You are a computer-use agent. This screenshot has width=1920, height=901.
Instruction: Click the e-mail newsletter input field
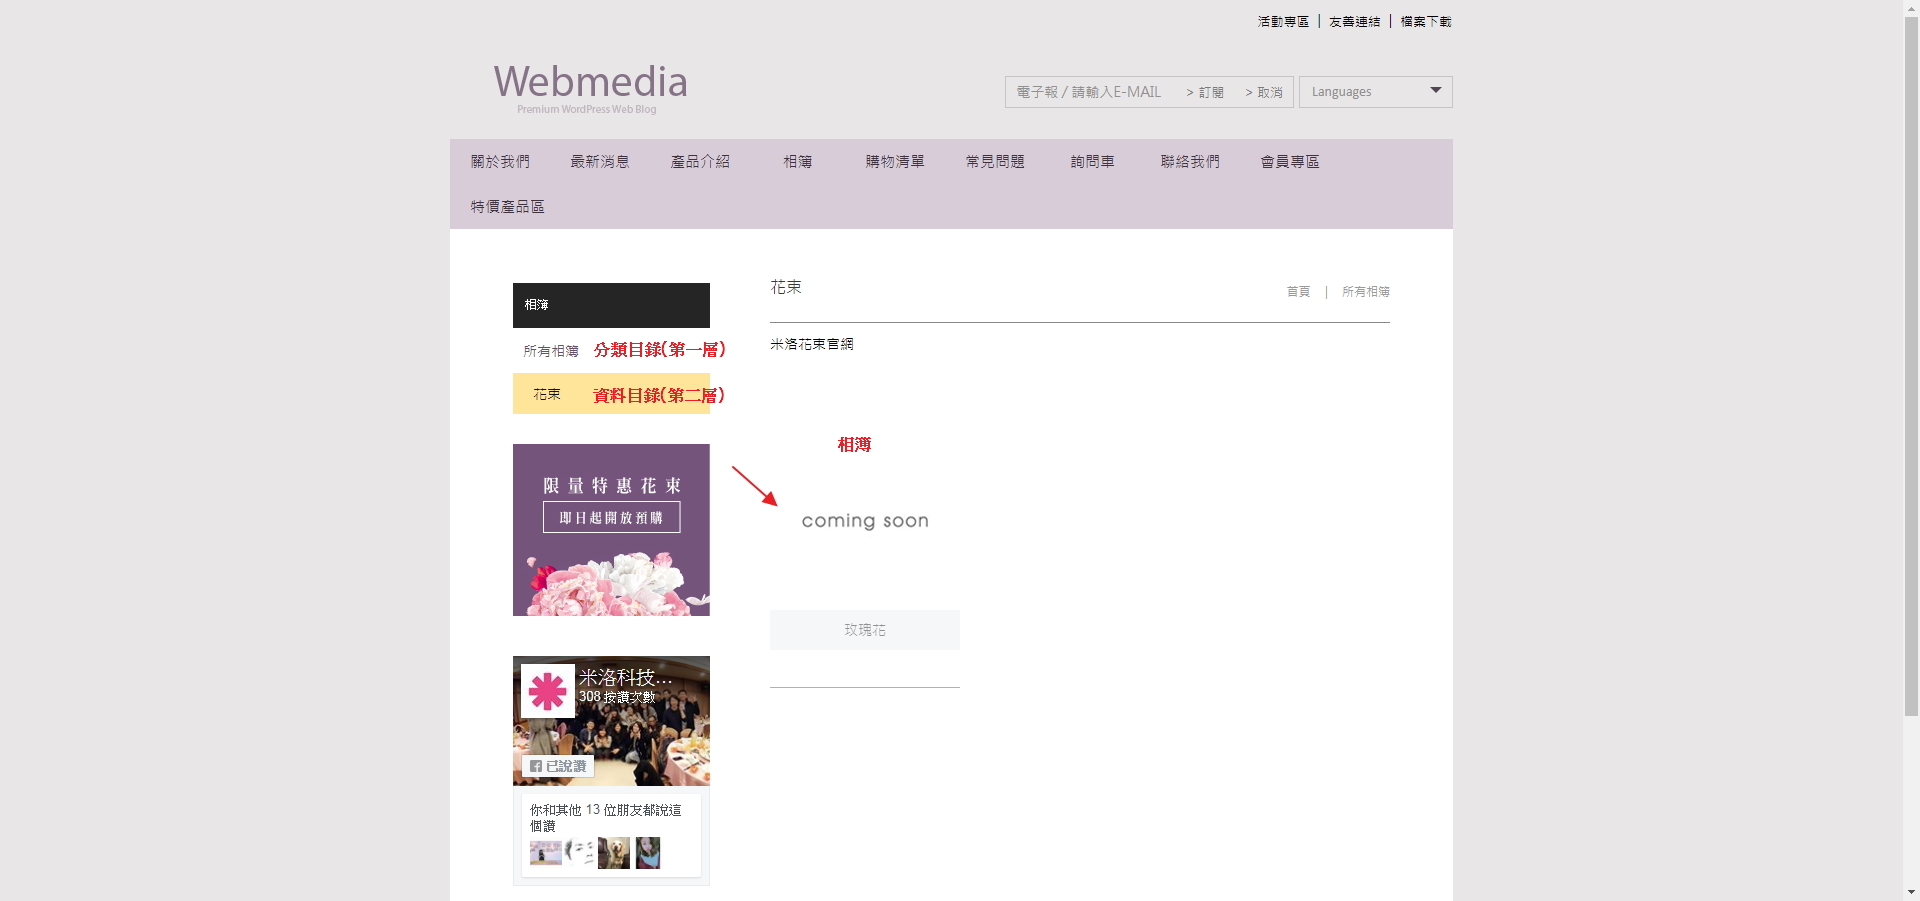click(x=1090, y=92)
